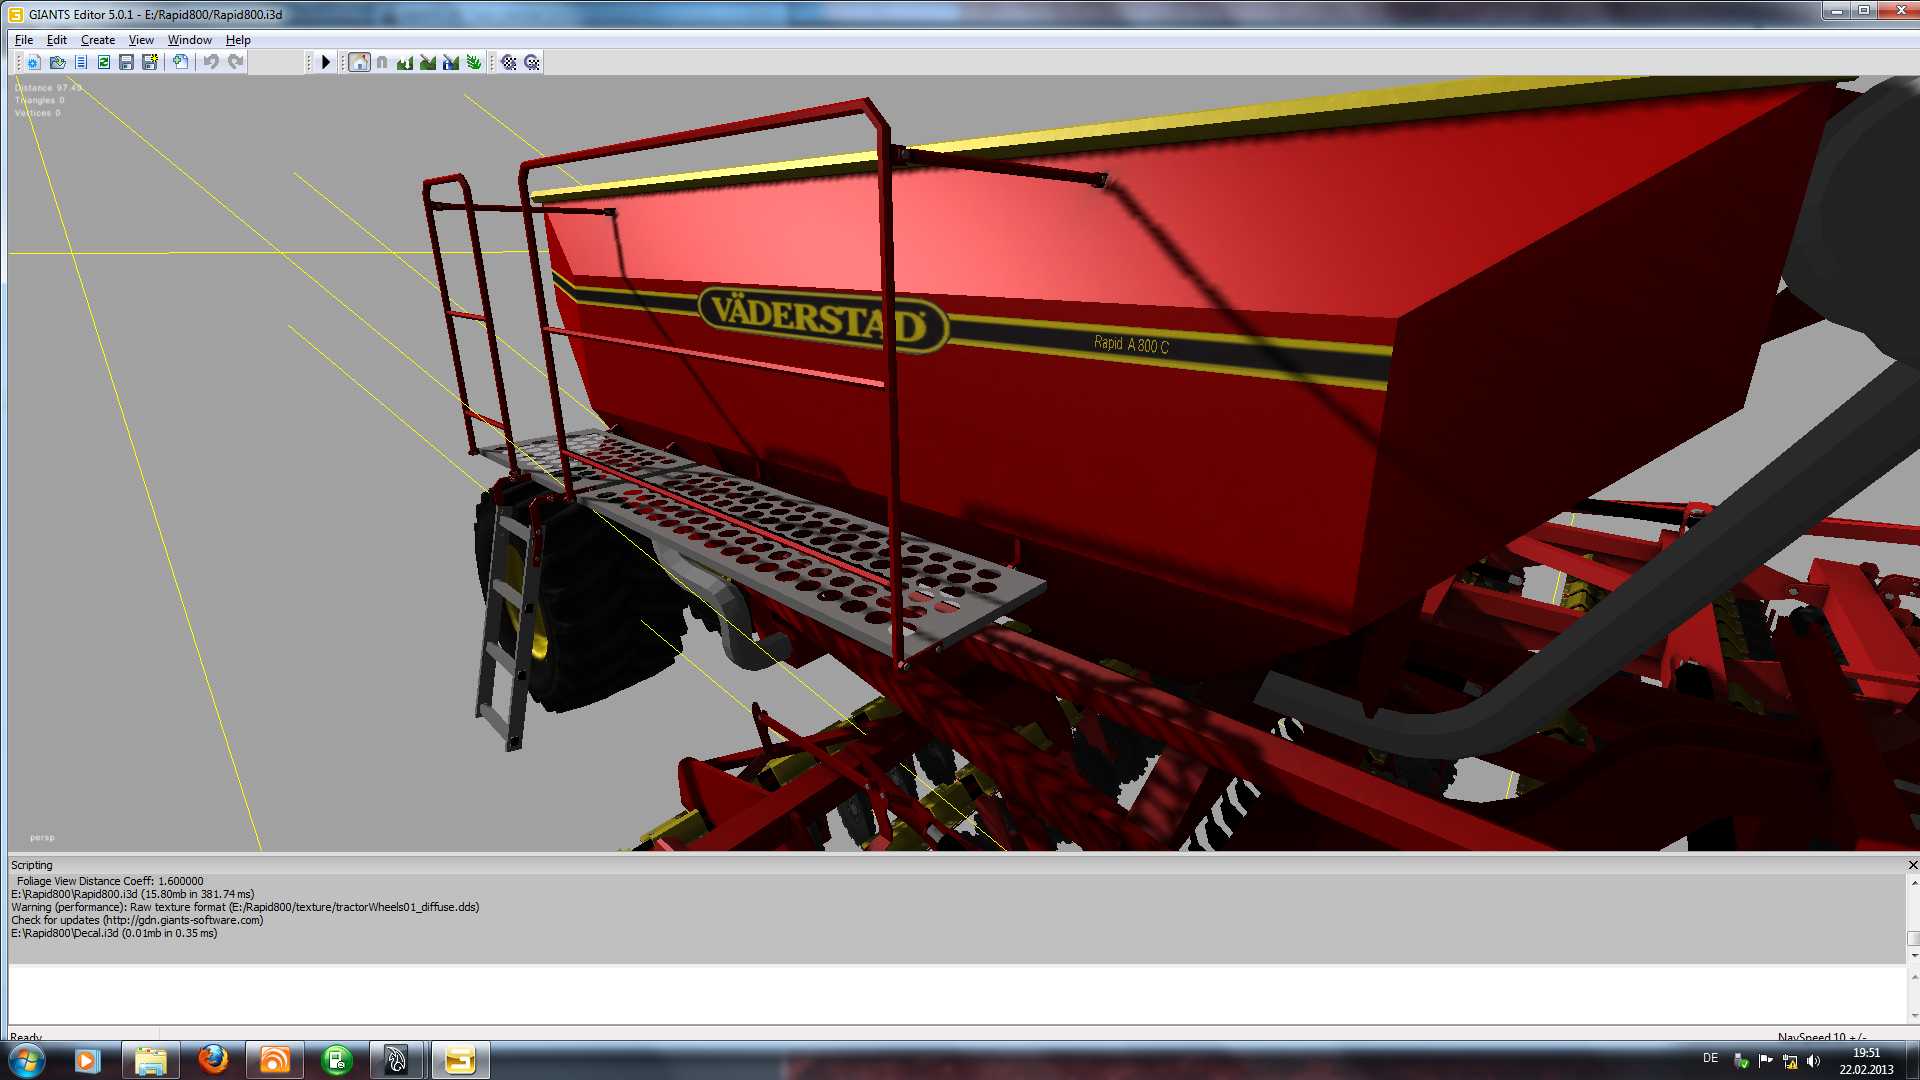This screenshot has width=1920, height=1080.
Task: Start the game with the Play button
Action: tap(325, 62)
